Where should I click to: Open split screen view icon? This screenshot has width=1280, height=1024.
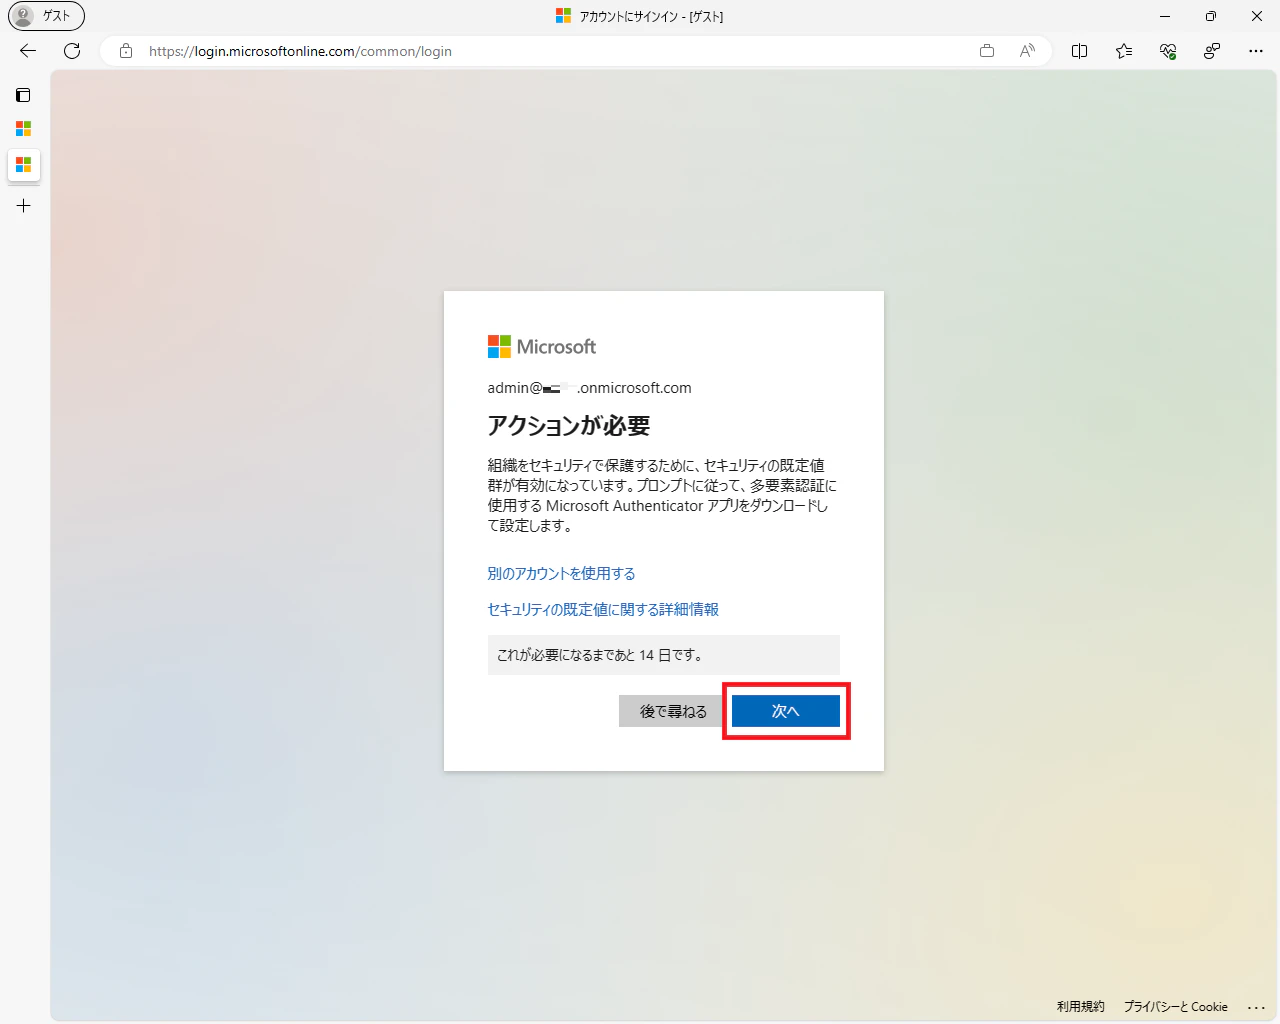(x=1080, y=51)
